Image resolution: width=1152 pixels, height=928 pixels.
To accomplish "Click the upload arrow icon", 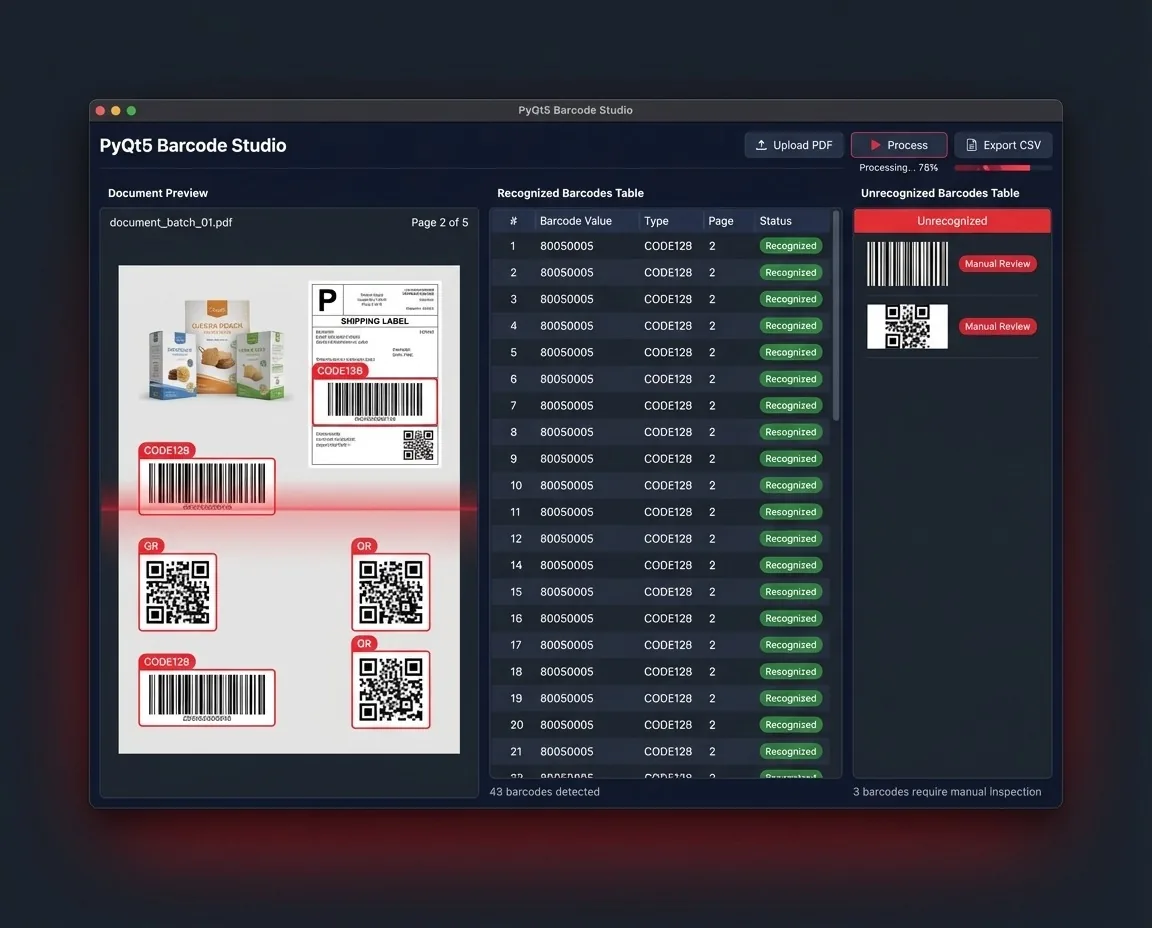I will click(x=761, y=145).
